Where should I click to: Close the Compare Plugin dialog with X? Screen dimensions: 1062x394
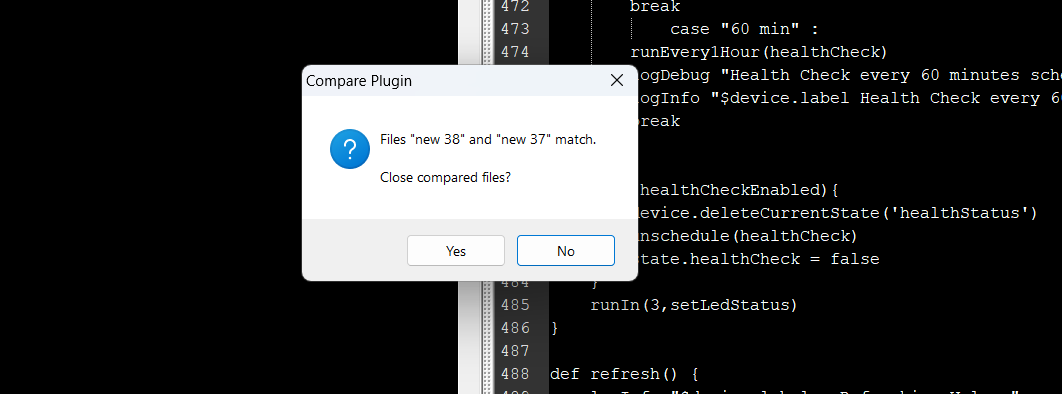pos(616,81)
